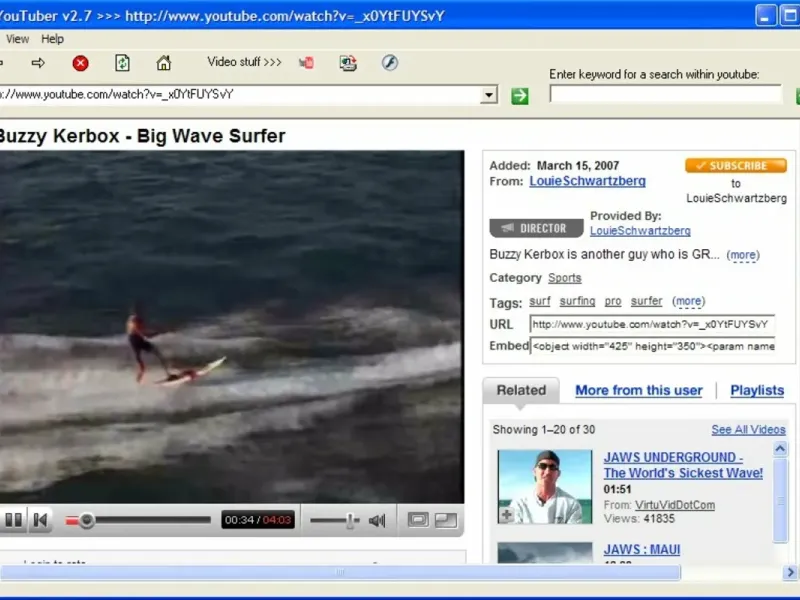800x600 pixels.
Task: Expand description with (more) link
Action: 743,255
